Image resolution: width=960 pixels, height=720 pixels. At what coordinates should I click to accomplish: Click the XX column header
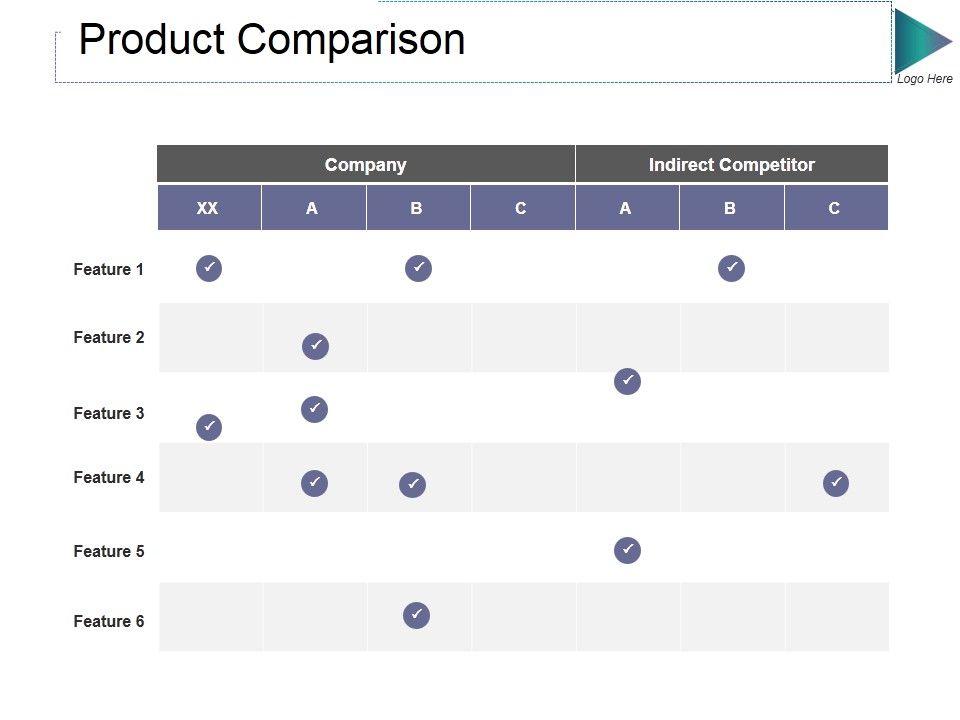tap(208, 208)
